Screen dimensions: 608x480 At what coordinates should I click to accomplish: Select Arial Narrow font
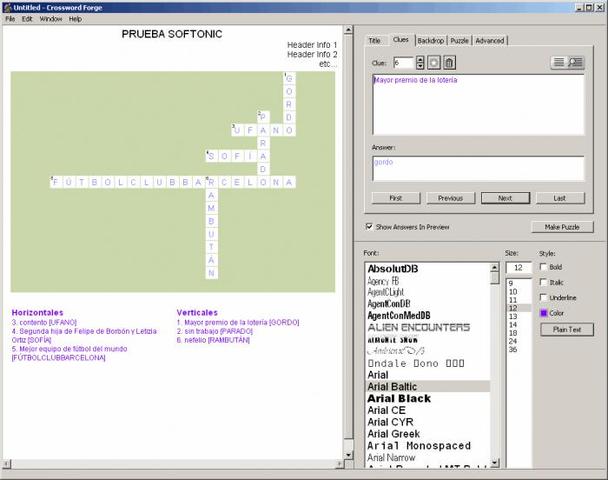[x=391, y=458]
